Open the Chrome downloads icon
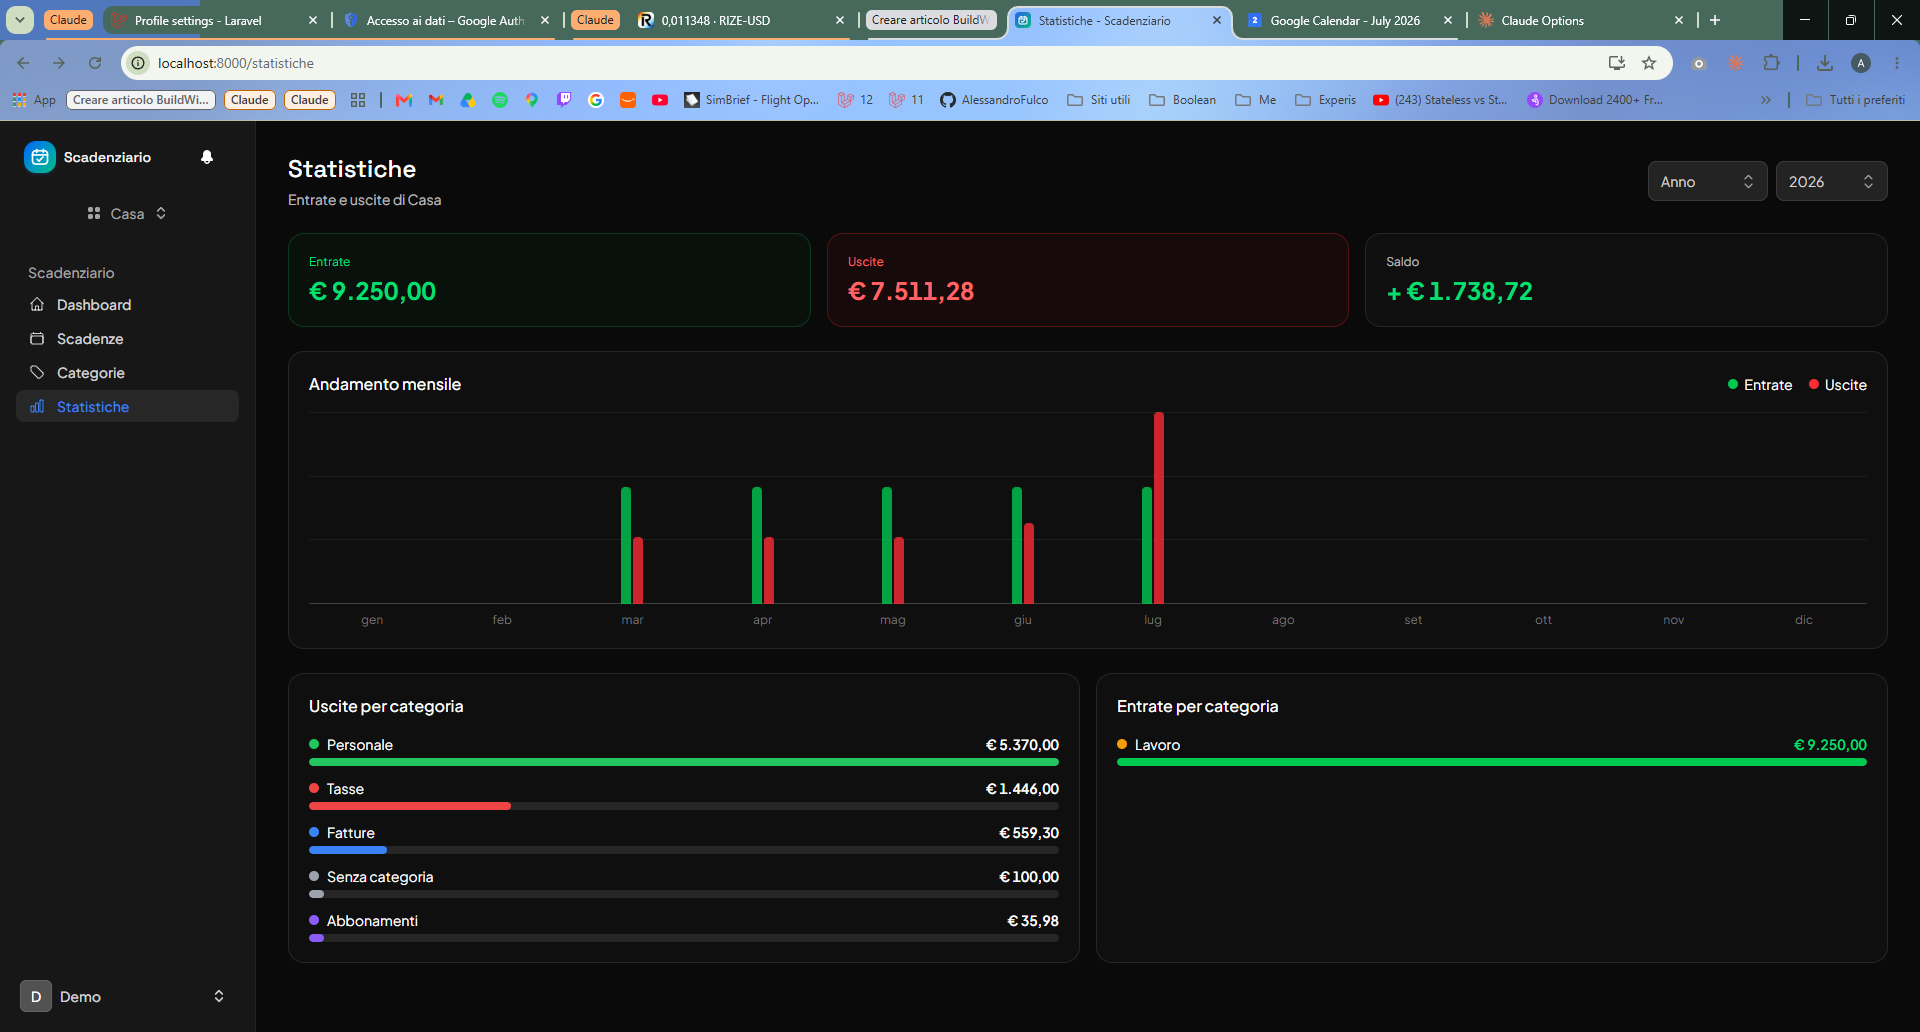This screenshot has height=1032, width=1920. [1825, 63]
